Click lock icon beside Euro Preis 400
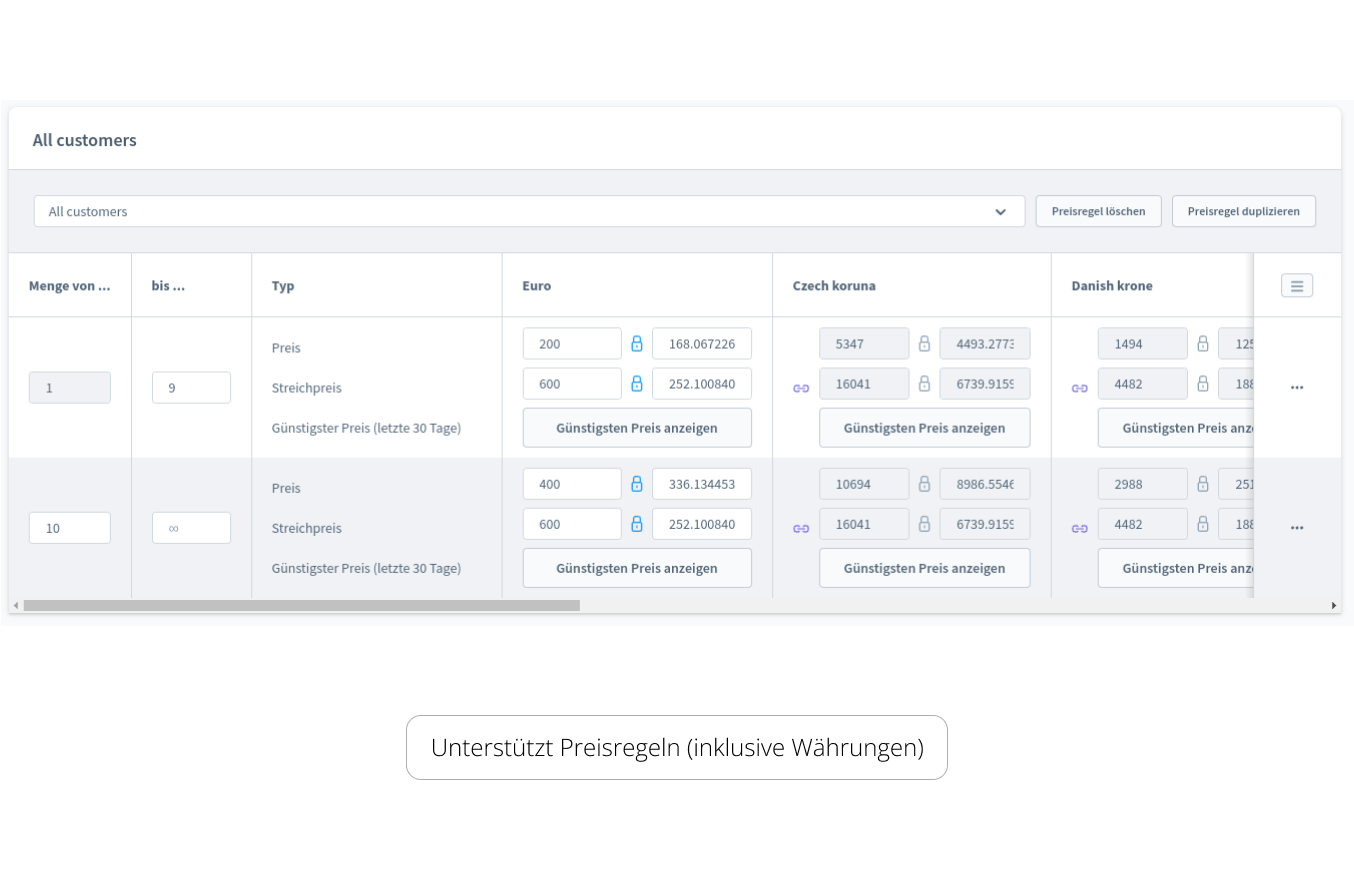 pos(637,484)
